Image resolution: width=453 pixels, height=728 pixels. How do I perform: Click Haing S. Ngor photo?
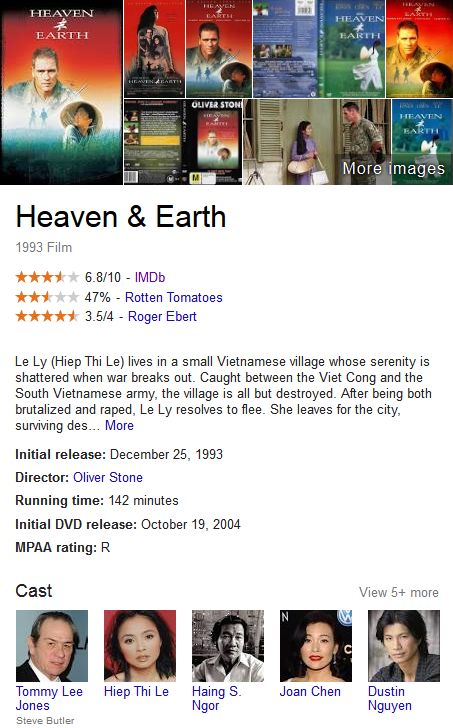(228, 646)
